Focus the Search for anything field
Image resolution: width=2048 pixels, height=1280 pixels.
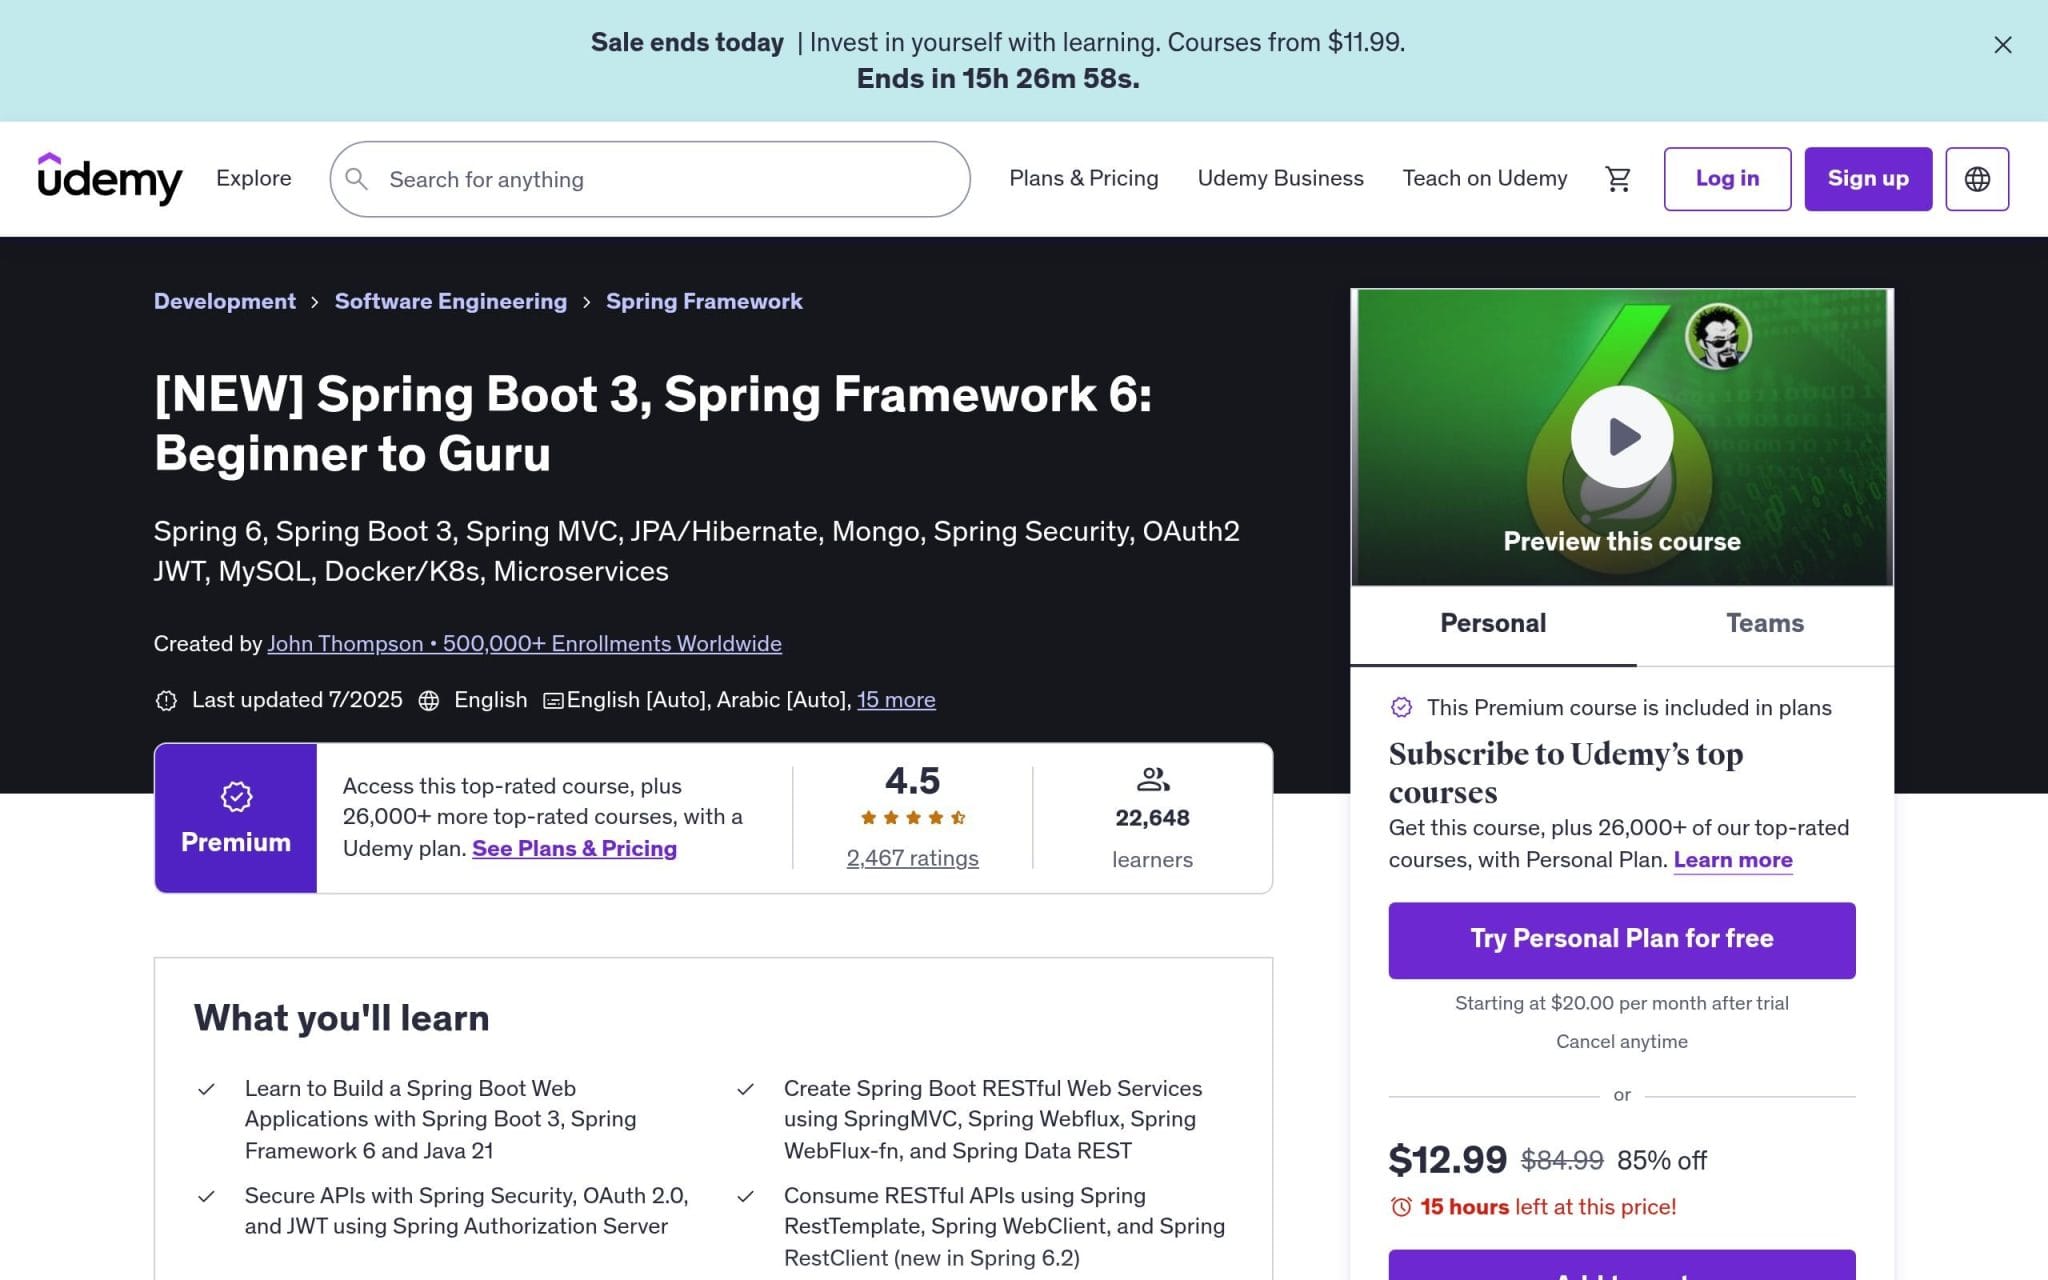[x=650, y=179]
